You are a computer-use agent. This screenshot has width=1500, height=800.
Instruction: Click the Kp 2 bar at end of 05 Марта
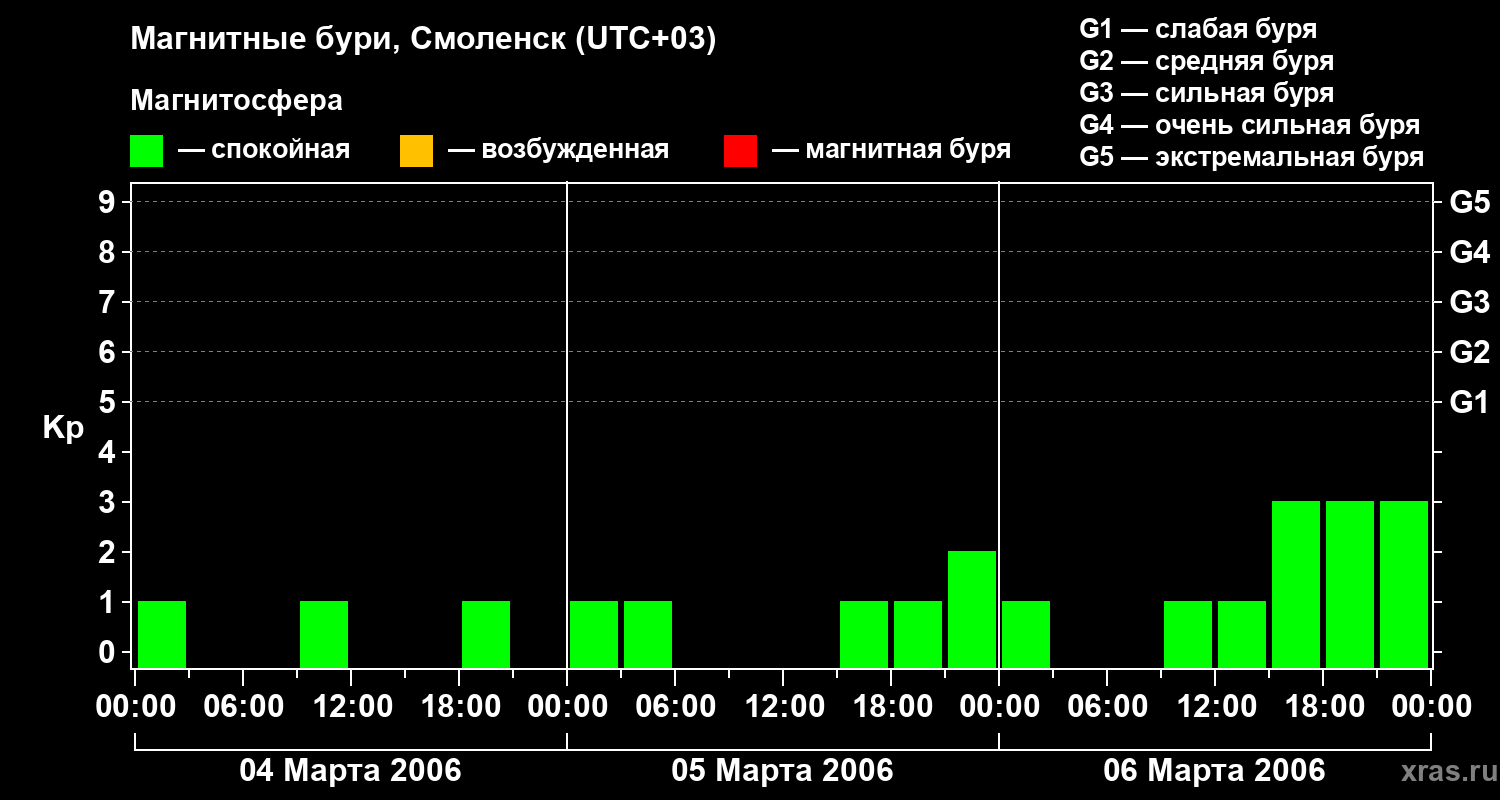(x=972, y=609)
